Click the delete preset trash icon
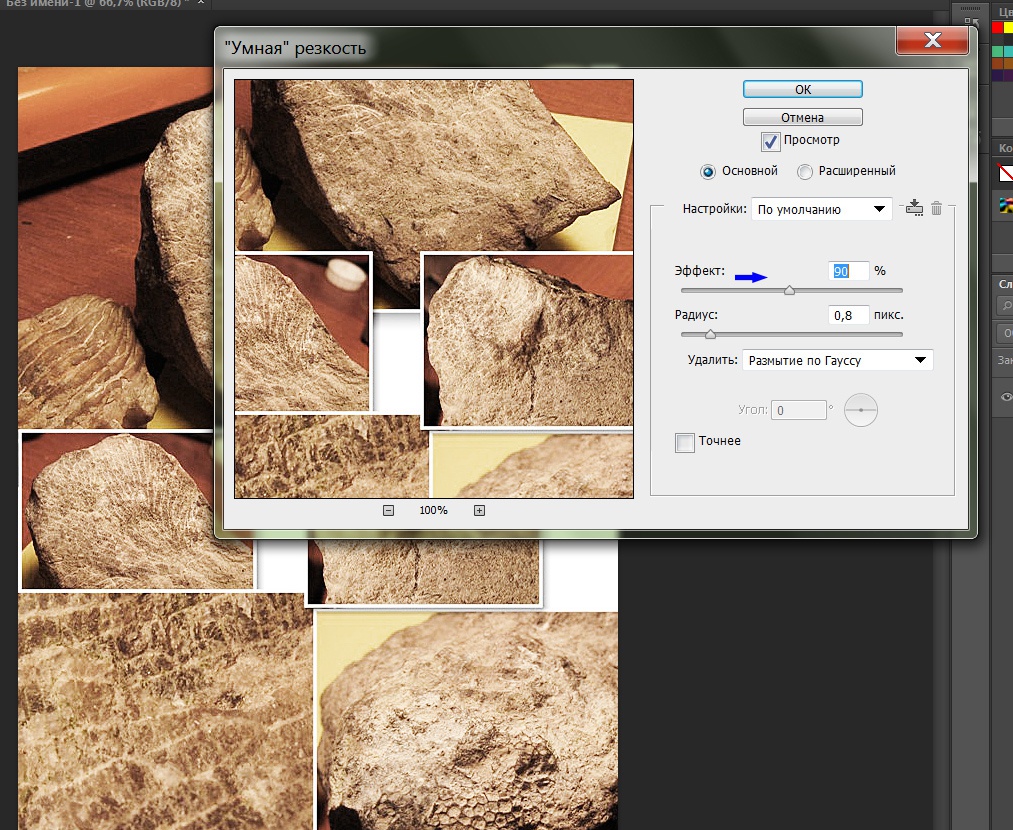The height and width of the screenshot is (830, 1013). tap(937, 208)
